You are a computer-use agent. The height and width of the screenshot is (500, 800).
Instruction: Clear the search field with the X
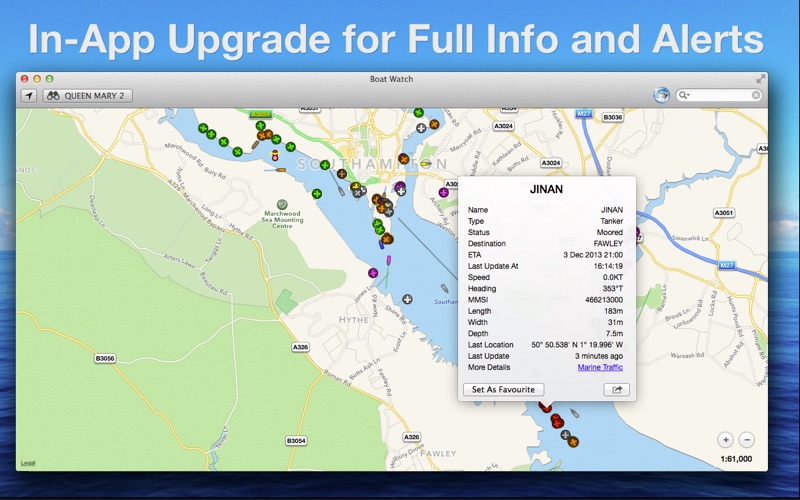coord(756,96)
